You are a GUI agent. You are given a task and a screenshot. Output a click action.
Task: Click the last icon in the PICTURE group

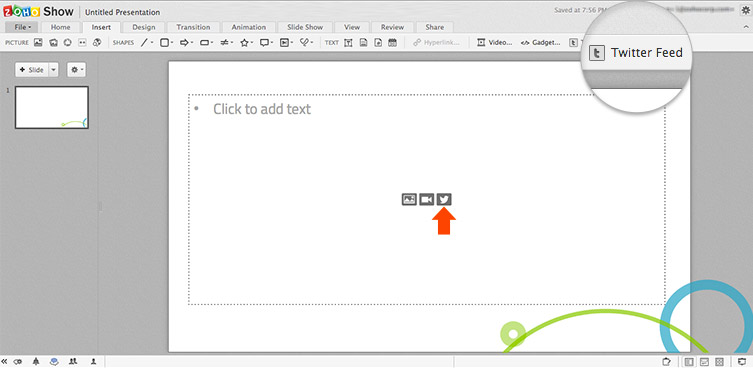[97, 42]
